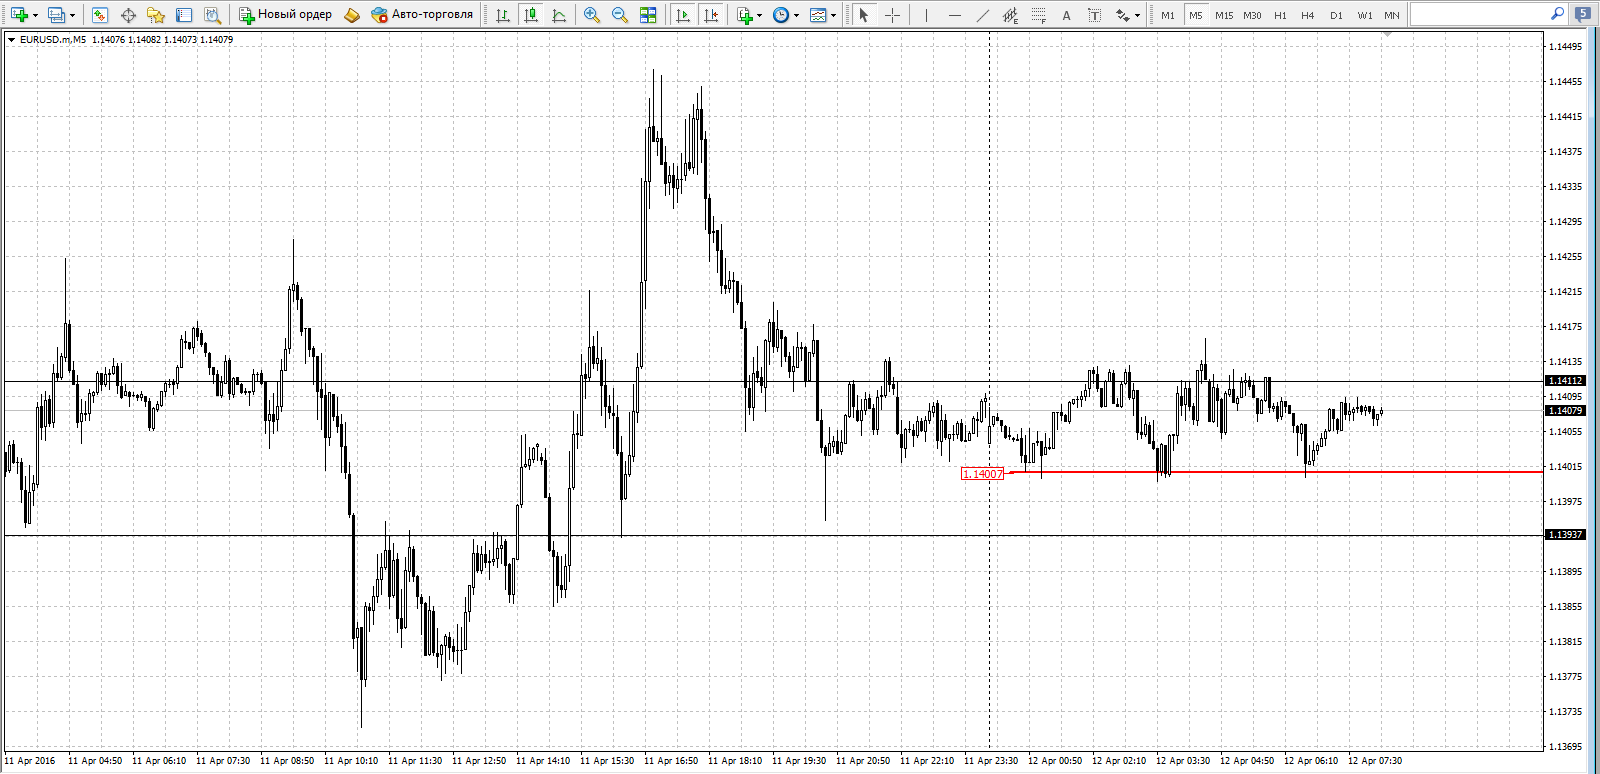The width and height of the screenshot is (1600, 774).
Task: Switch chart to candlesticks mode
Action: 530,15
